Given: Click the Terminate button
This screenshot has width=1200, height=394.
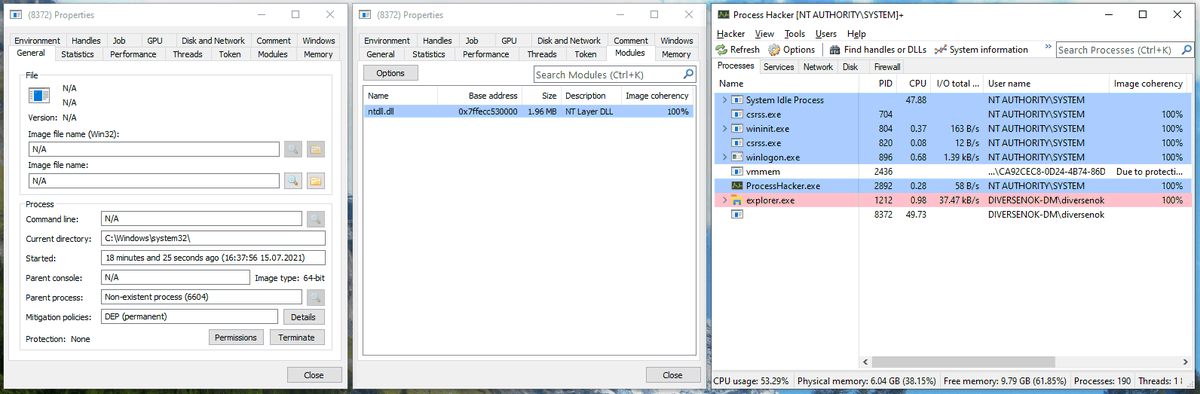Looking at the screenshot, I should coord(297,337).
